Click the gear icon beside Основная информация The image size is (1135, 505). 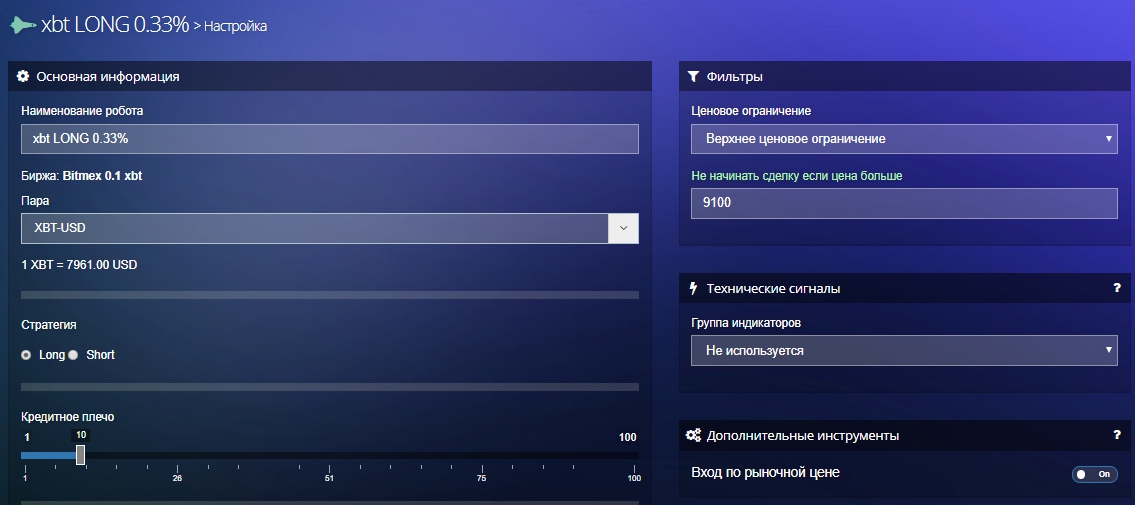pos(22,76)
